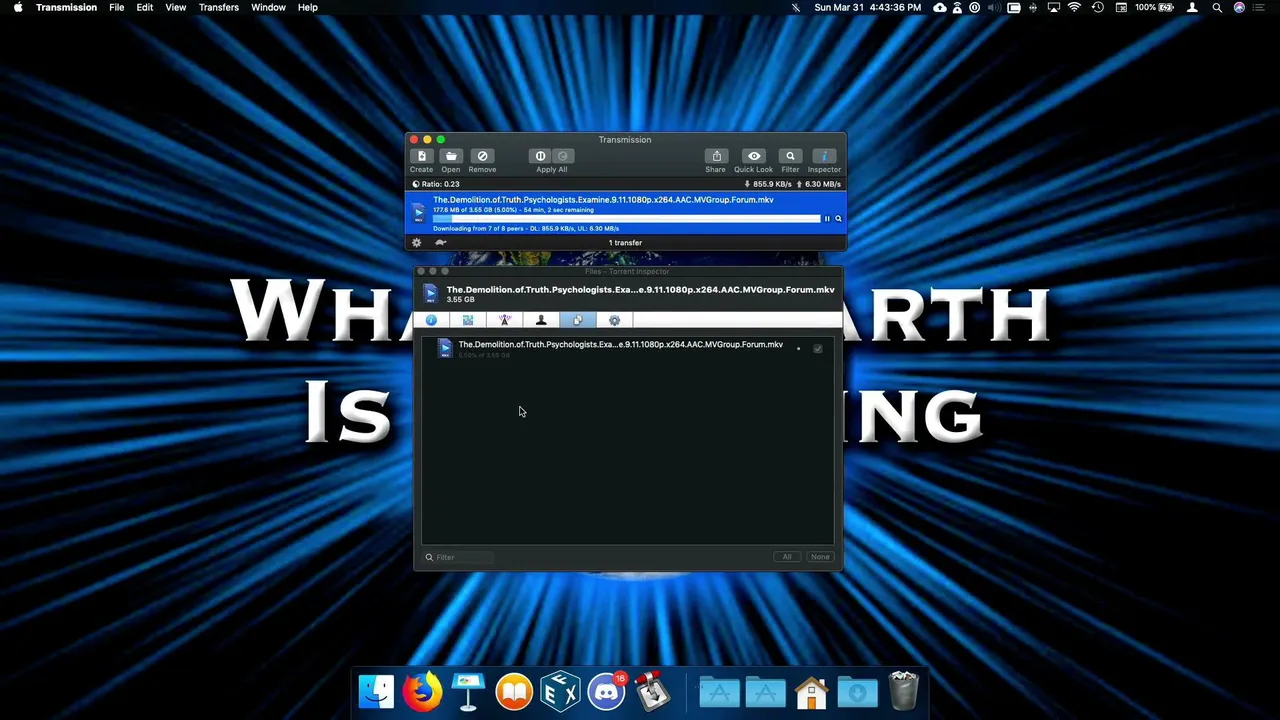Open the Trash in Dock
1280x720 pixels.
[x=903, y=691]
